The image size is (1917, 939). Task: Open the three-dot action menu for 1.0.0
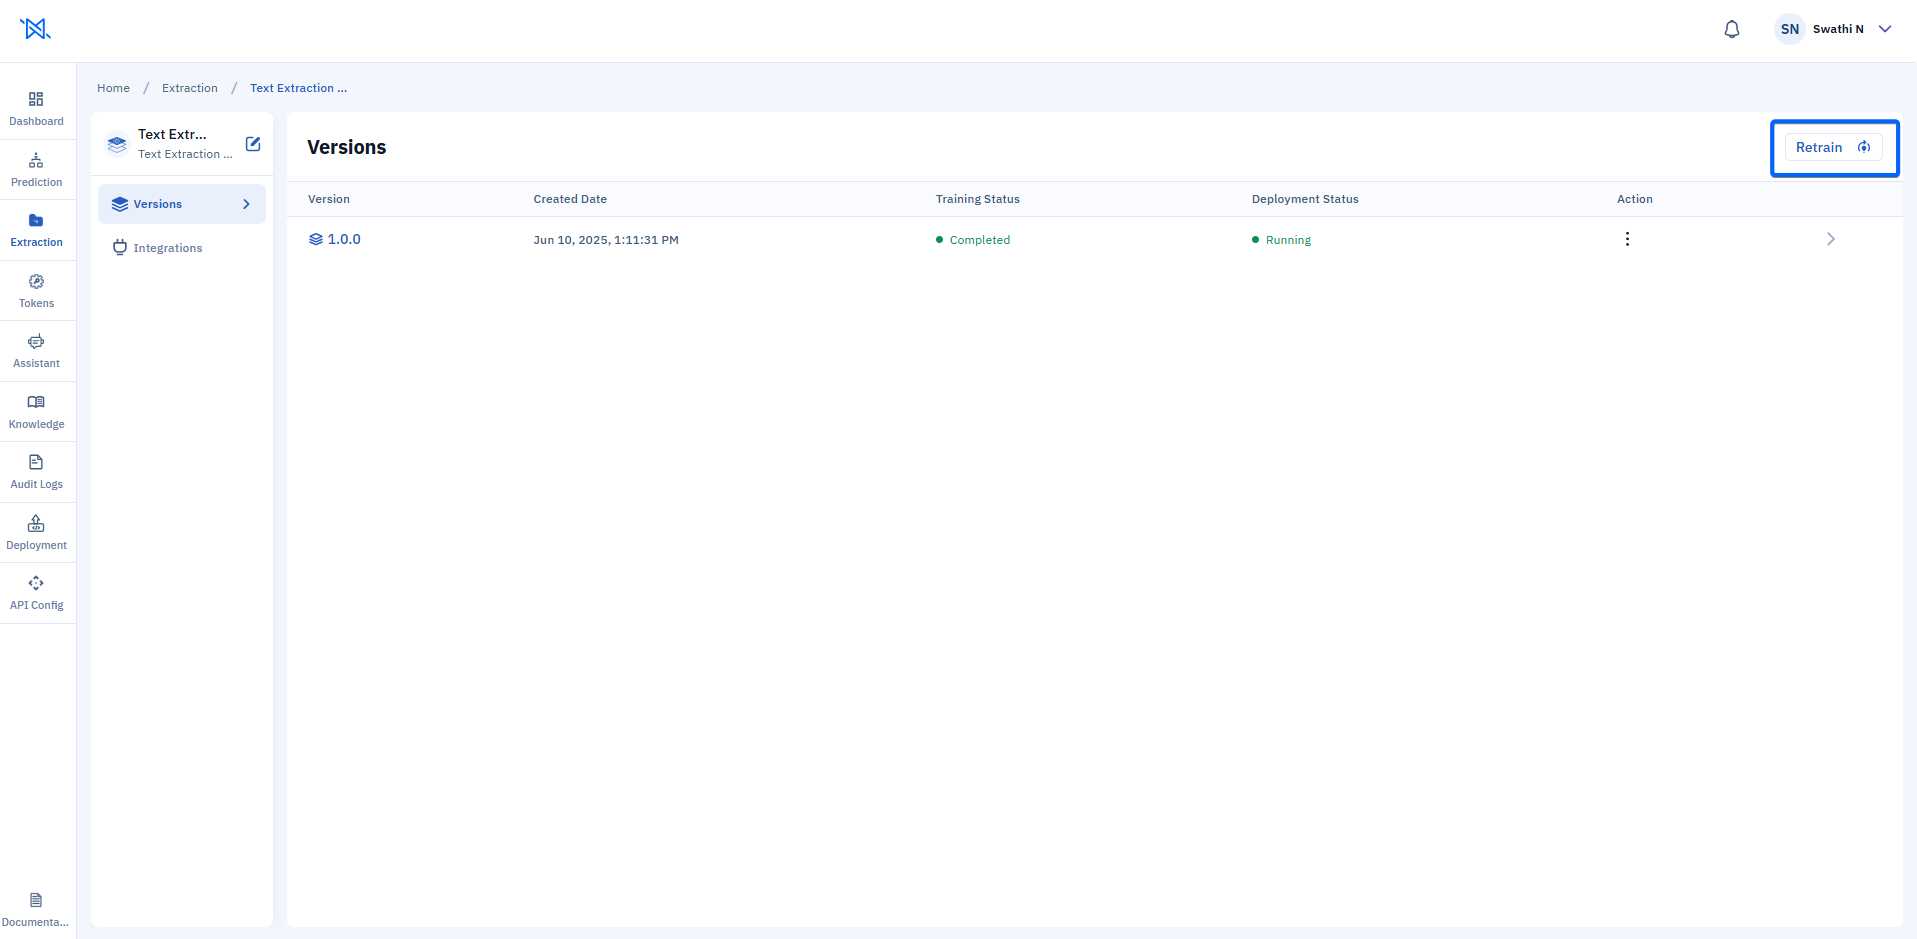1627,239
